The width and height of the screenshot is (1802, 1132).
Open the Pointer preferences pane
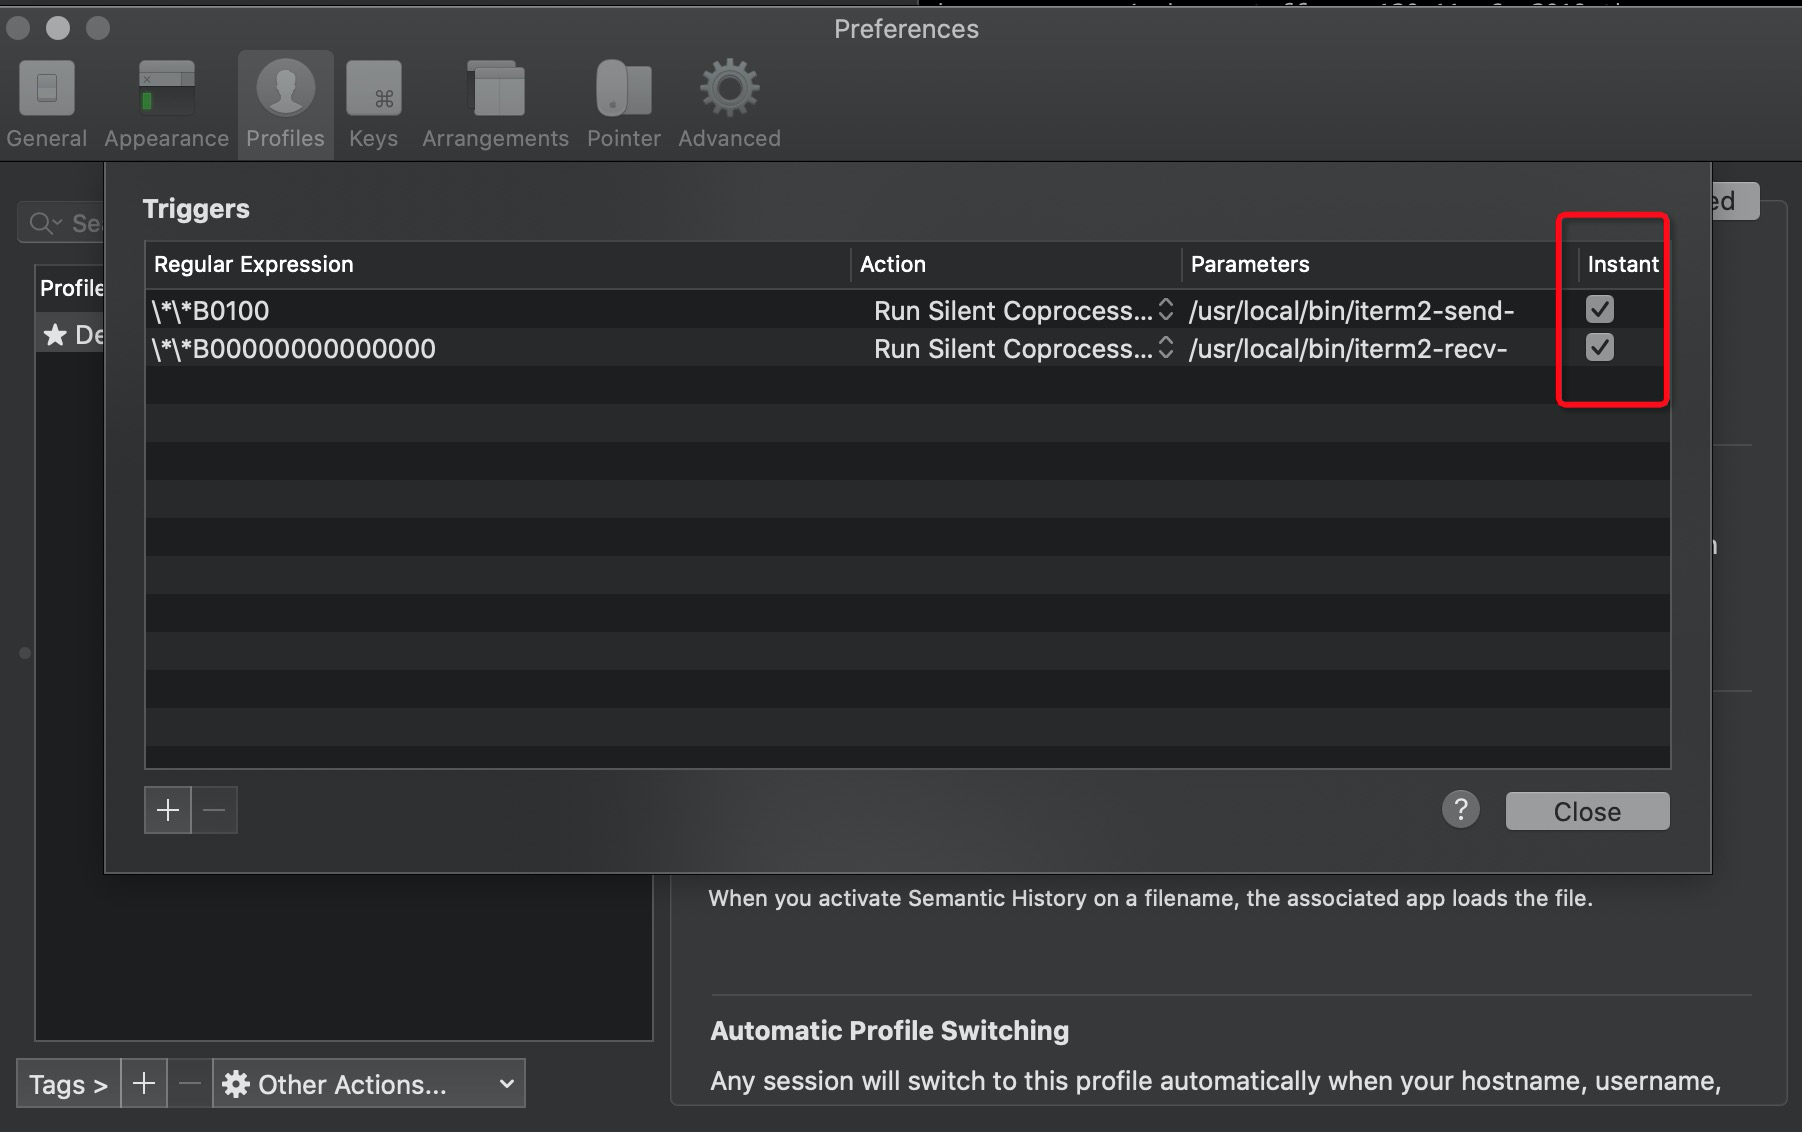624,105
